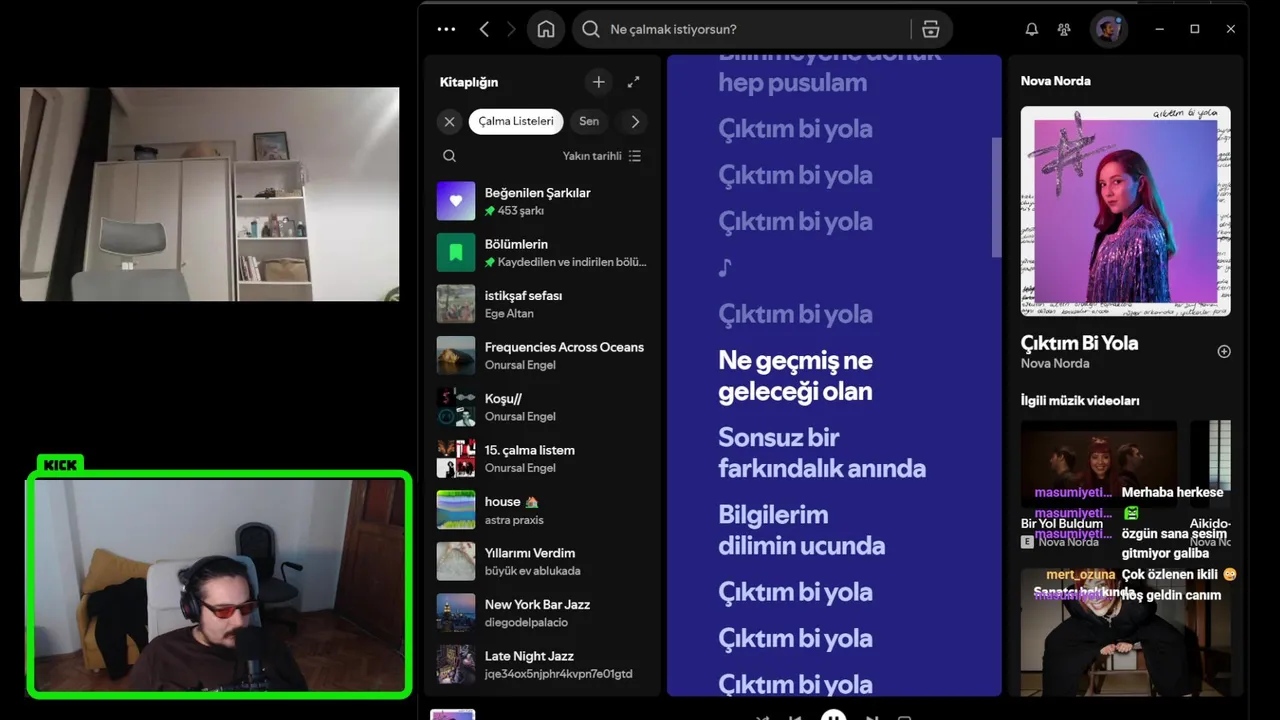Click the pause button in the player bar

click(833, 716)
